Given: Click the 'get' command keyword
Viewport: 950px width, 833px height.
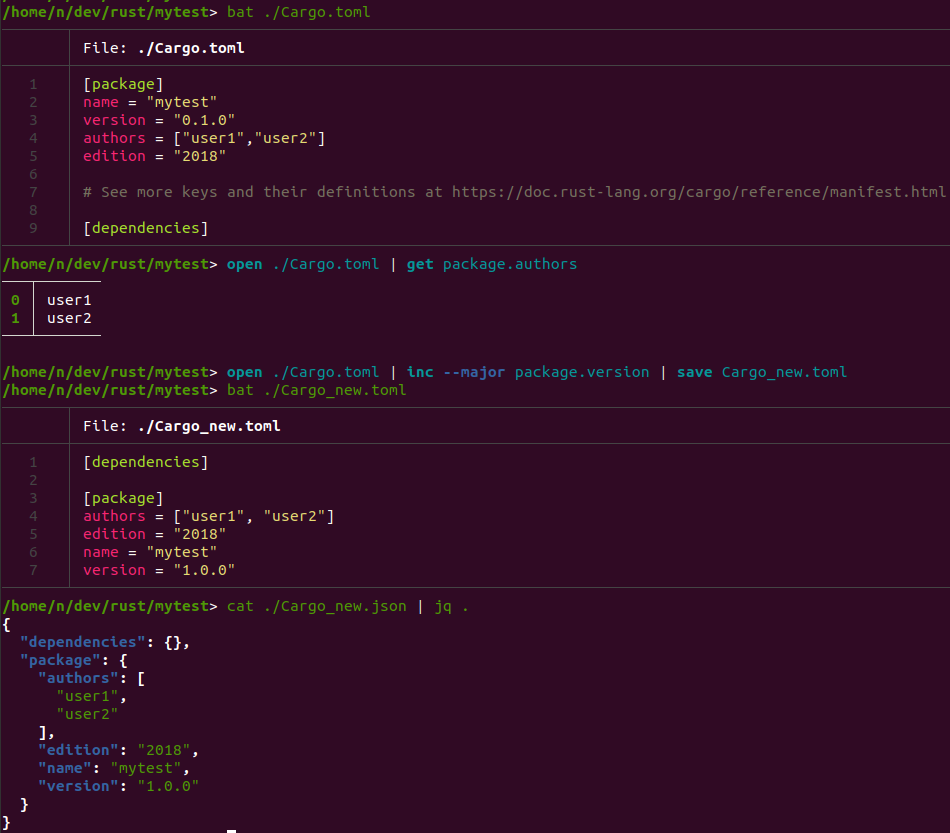Looking at the screenshot, I should click(x=420, y=264).
